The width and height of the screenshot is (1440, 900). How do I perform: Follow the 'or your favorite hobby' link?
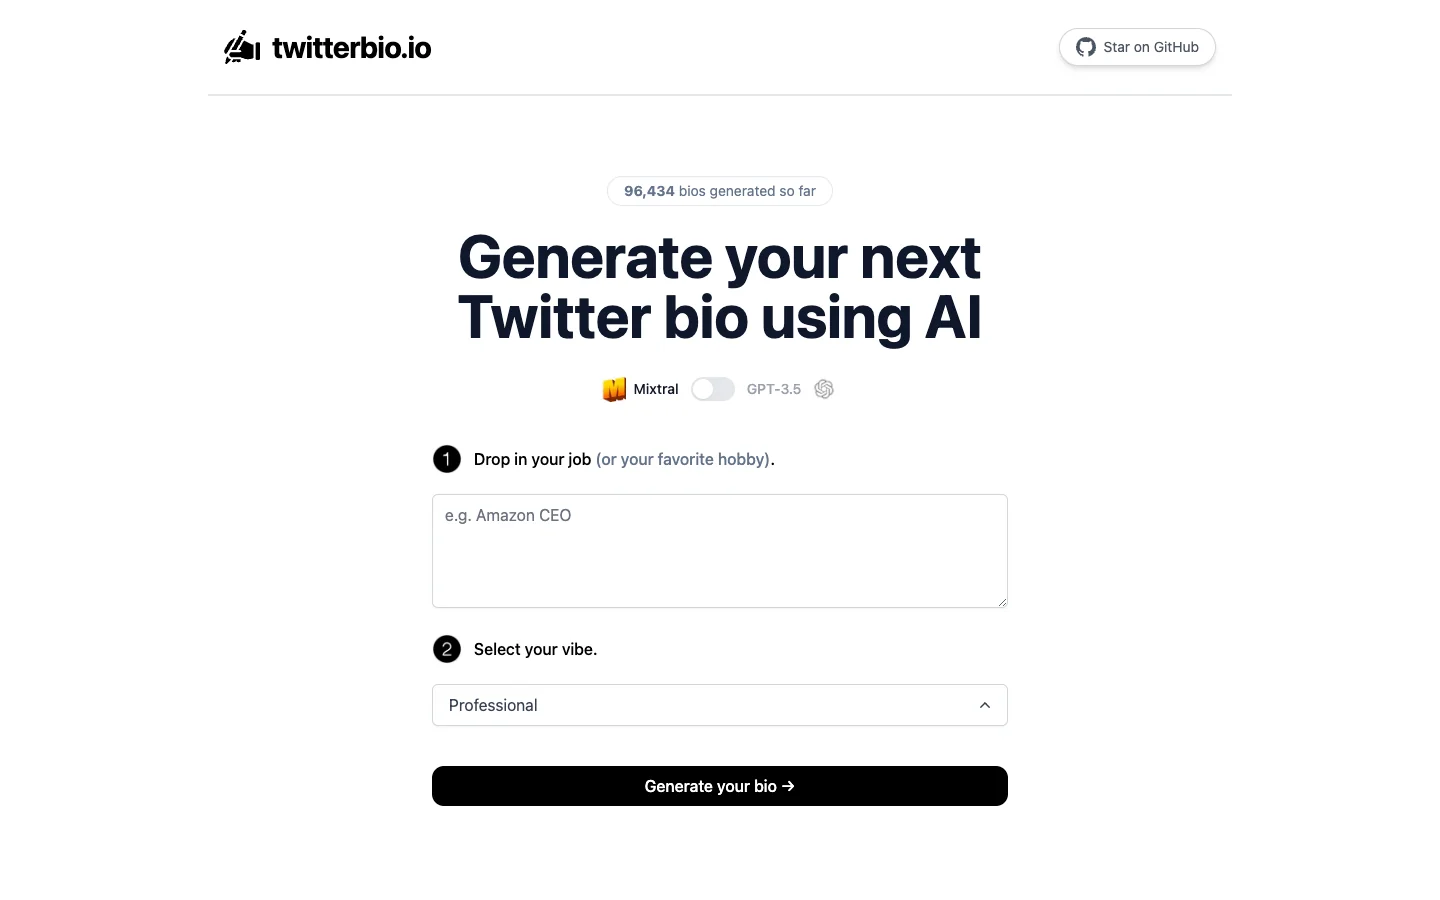683,459
